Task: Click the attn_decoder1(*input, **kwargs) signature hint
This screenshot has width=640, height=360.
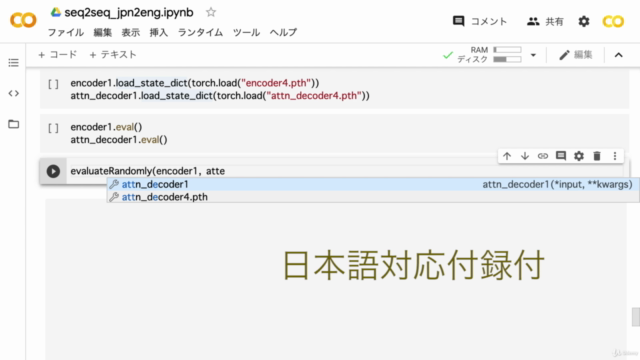Action: 557,184
